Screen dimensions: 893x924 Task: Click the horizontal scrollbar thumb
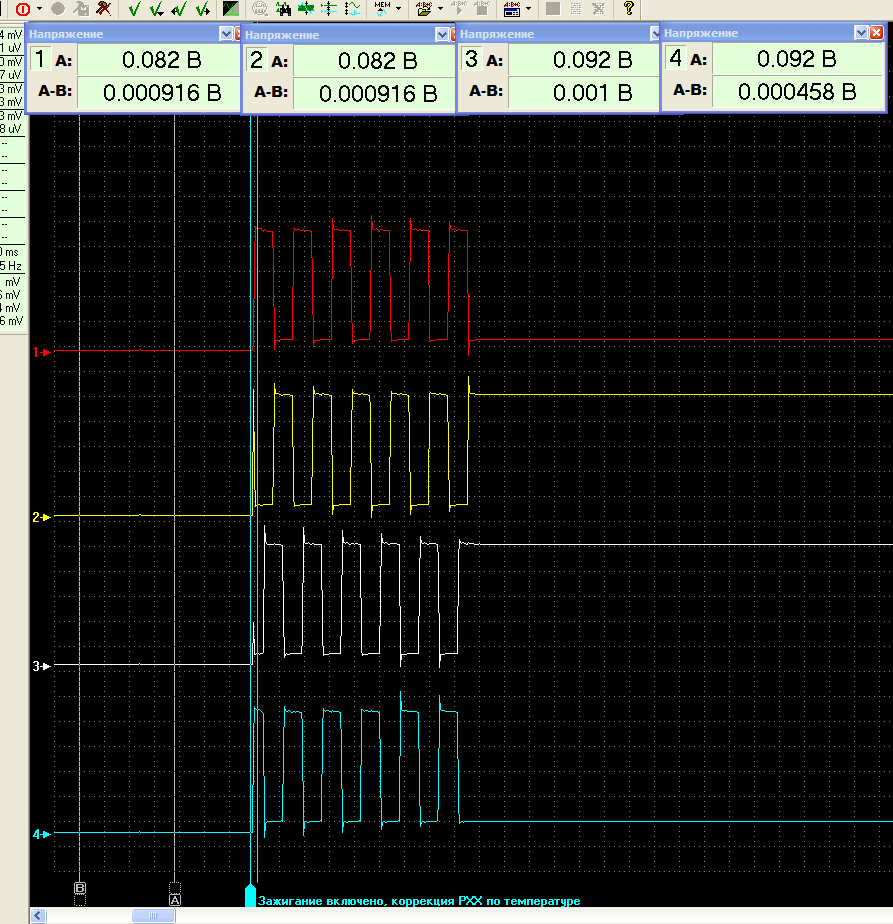pos(153,915)
